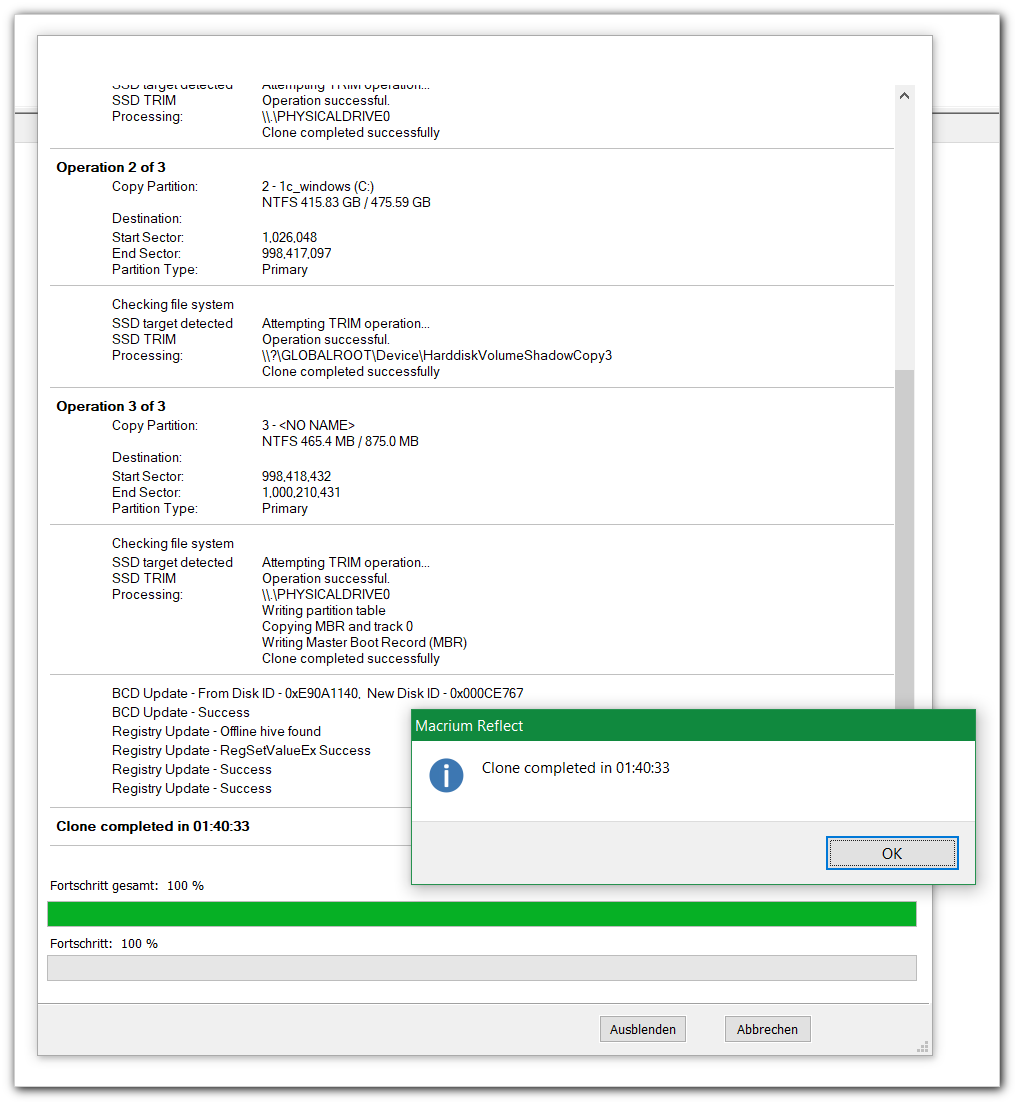Click start sector value '1,026,048'
The height and width of the screenshot is (1102, 1015).
tap(289, 238)
